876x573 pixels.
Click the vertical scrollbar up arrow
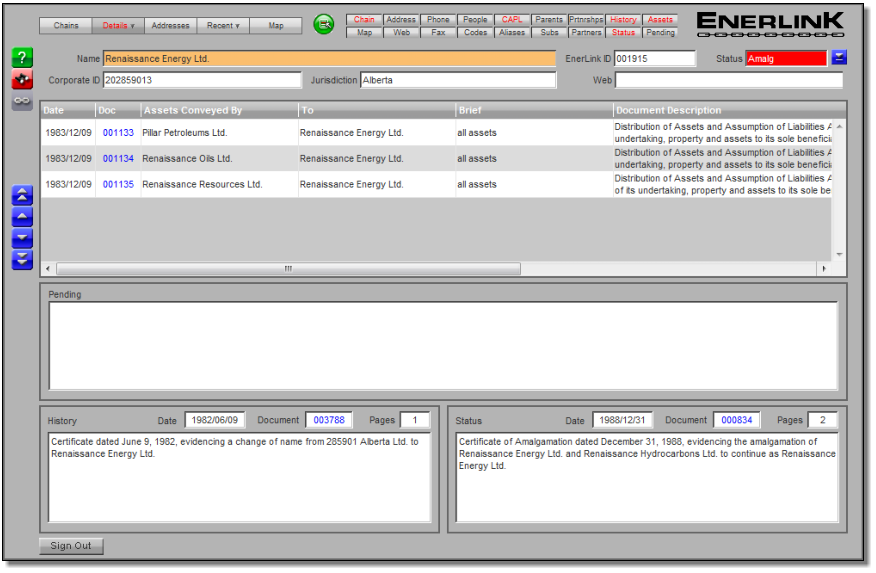839,127
